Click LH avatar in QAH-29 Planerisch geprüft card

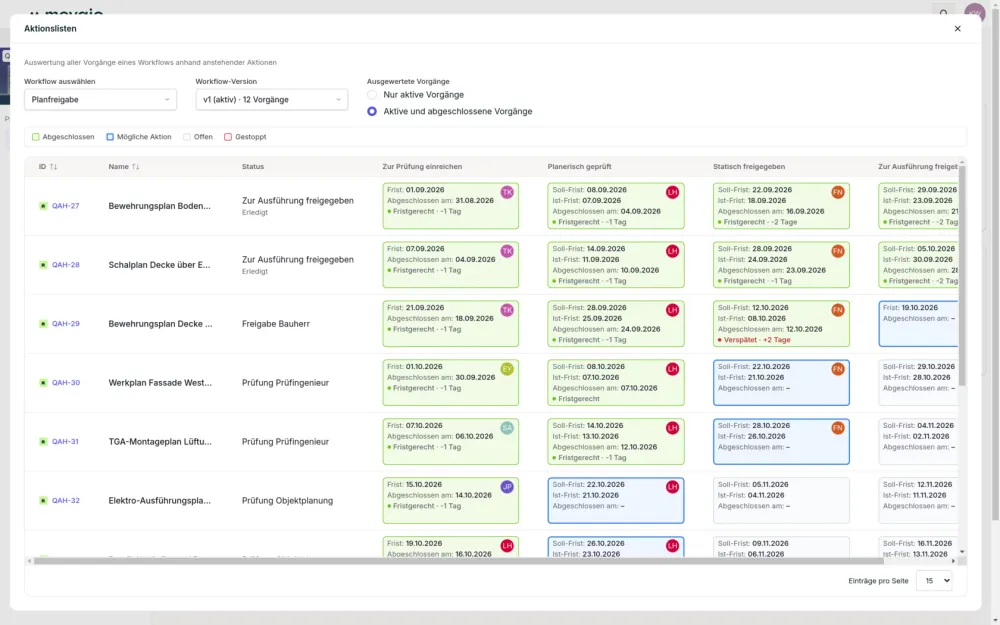(x=672, y=310)
